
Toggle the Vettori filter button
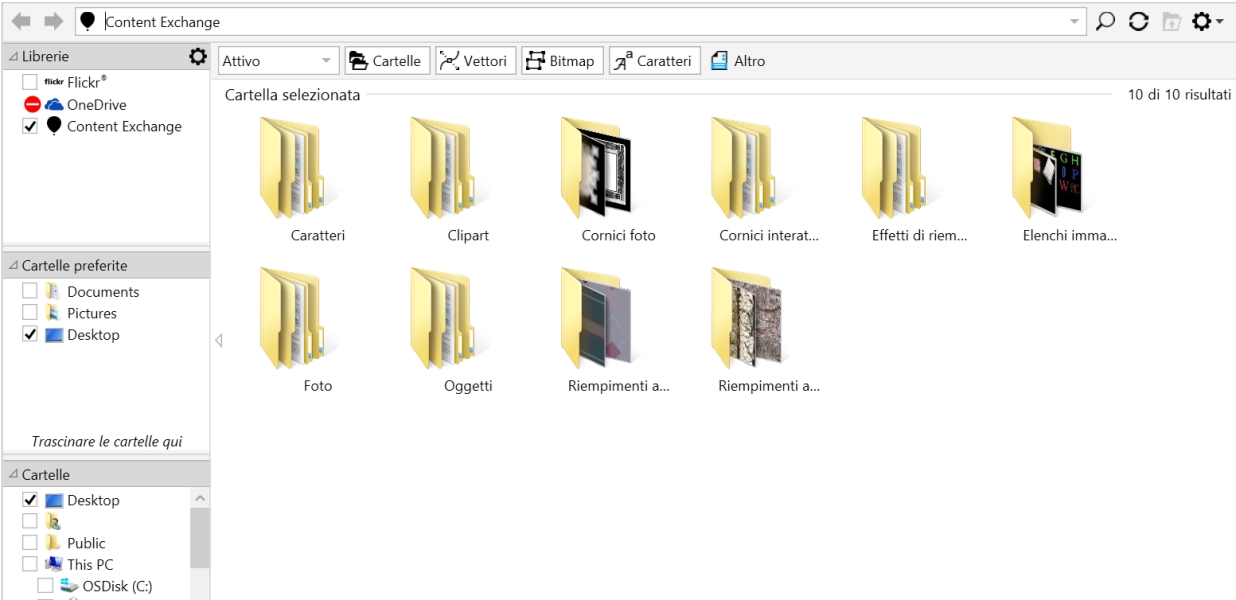[x=475, y=61]
